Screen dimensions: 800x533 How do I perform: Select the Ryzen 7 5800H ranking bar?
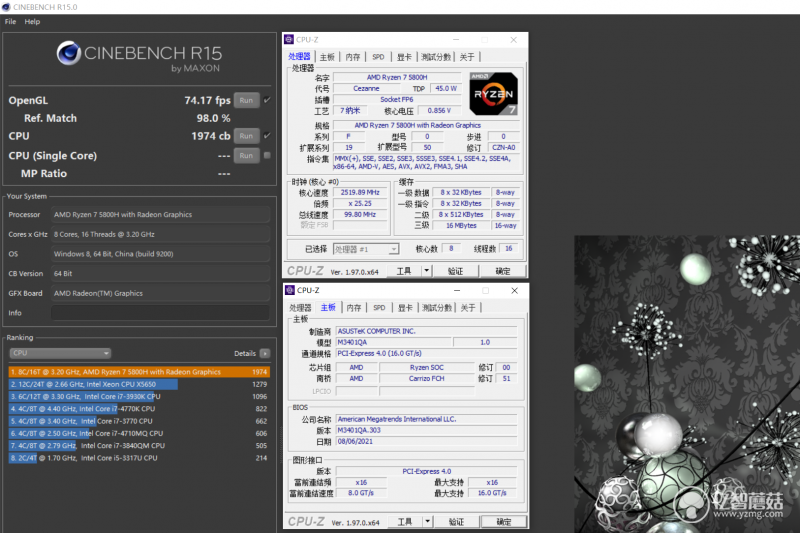click(139, 372)
